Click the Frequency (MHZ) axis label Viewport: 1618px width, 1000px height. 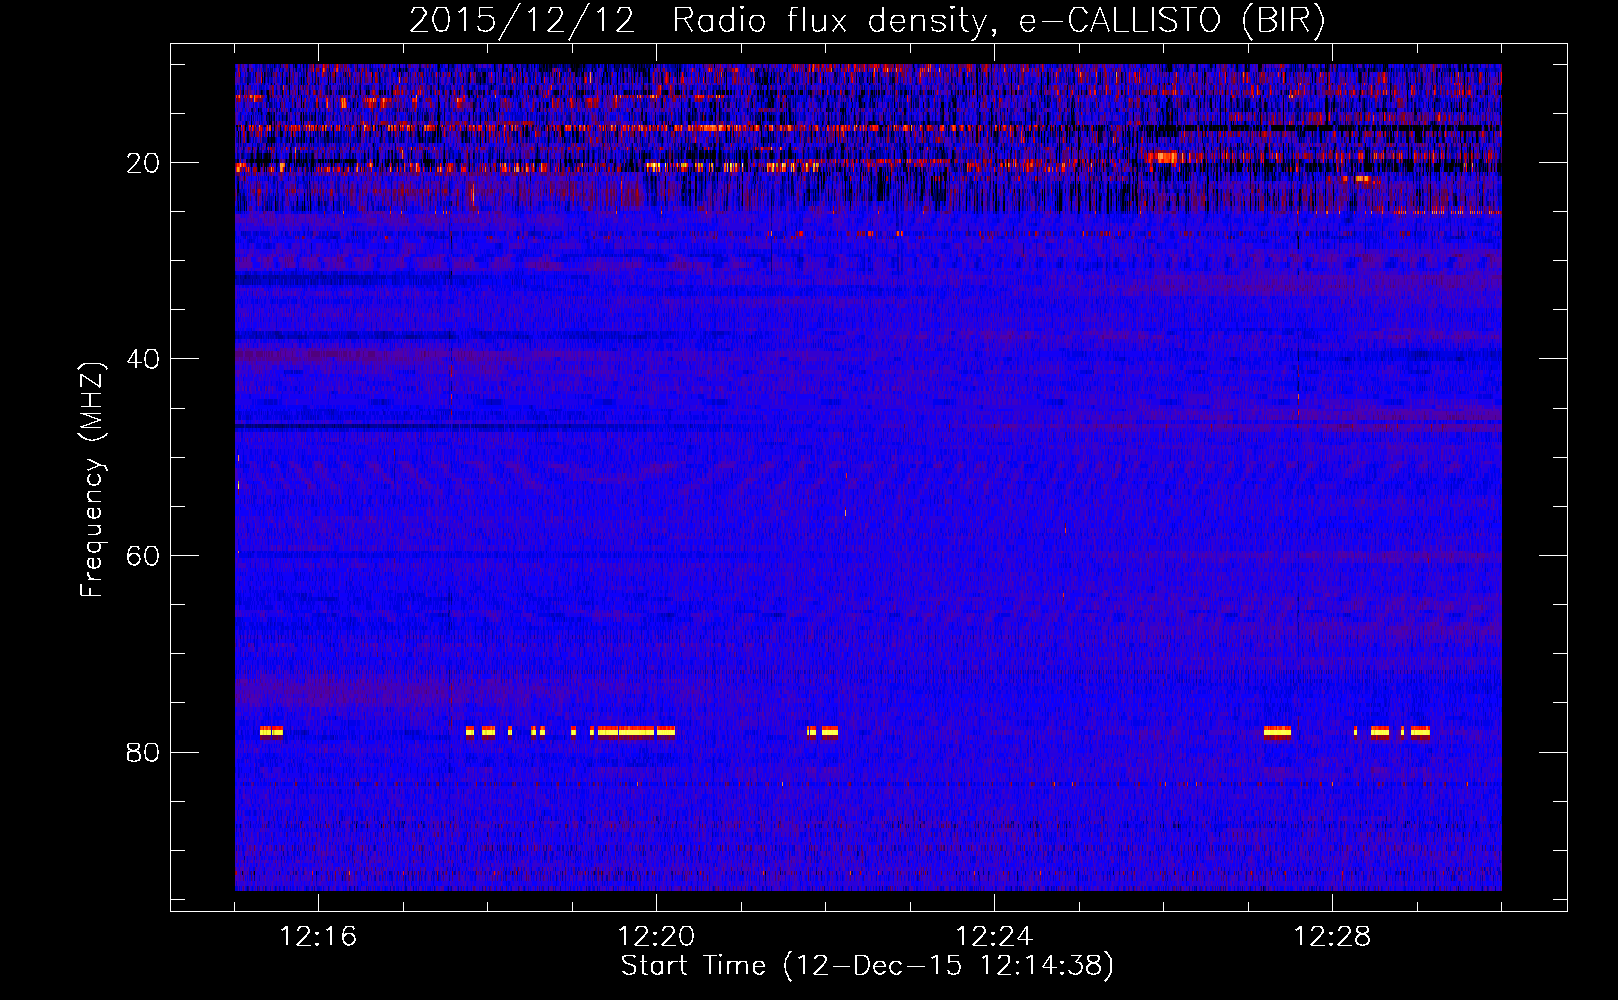[x=92, y=480]
